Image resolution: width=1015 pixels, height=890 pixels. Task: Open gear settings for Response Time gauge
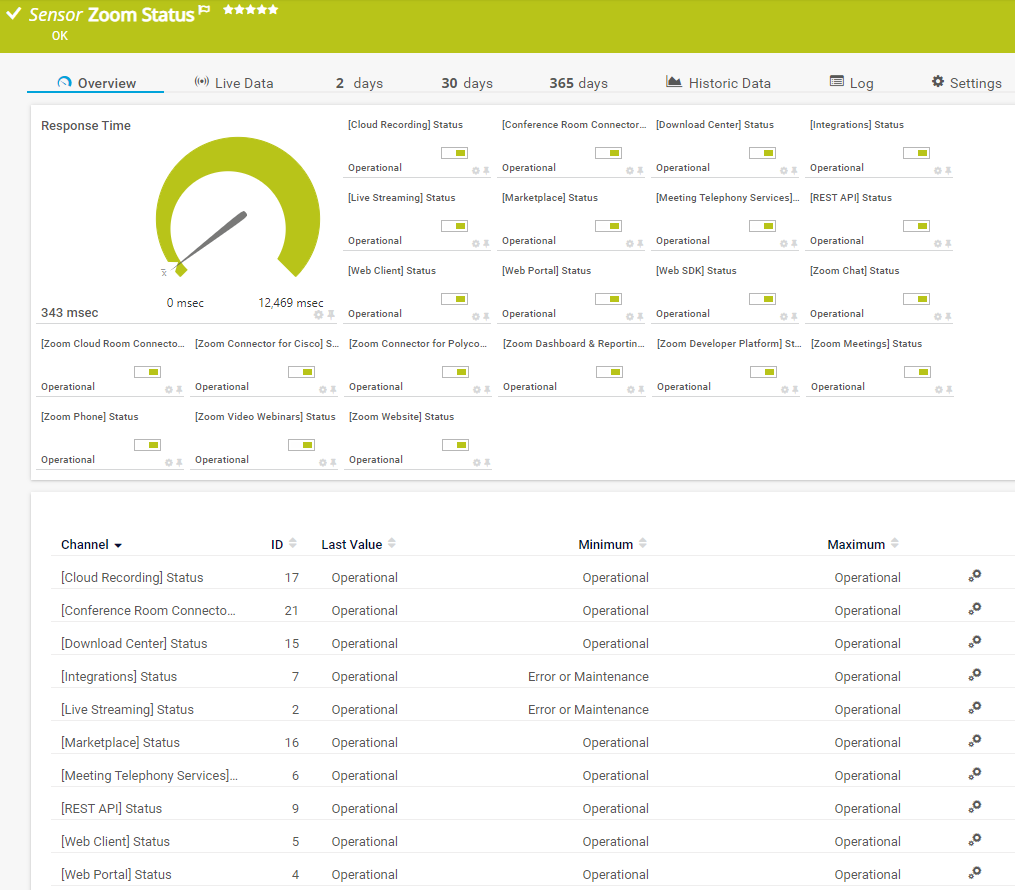tap(319, 315)
